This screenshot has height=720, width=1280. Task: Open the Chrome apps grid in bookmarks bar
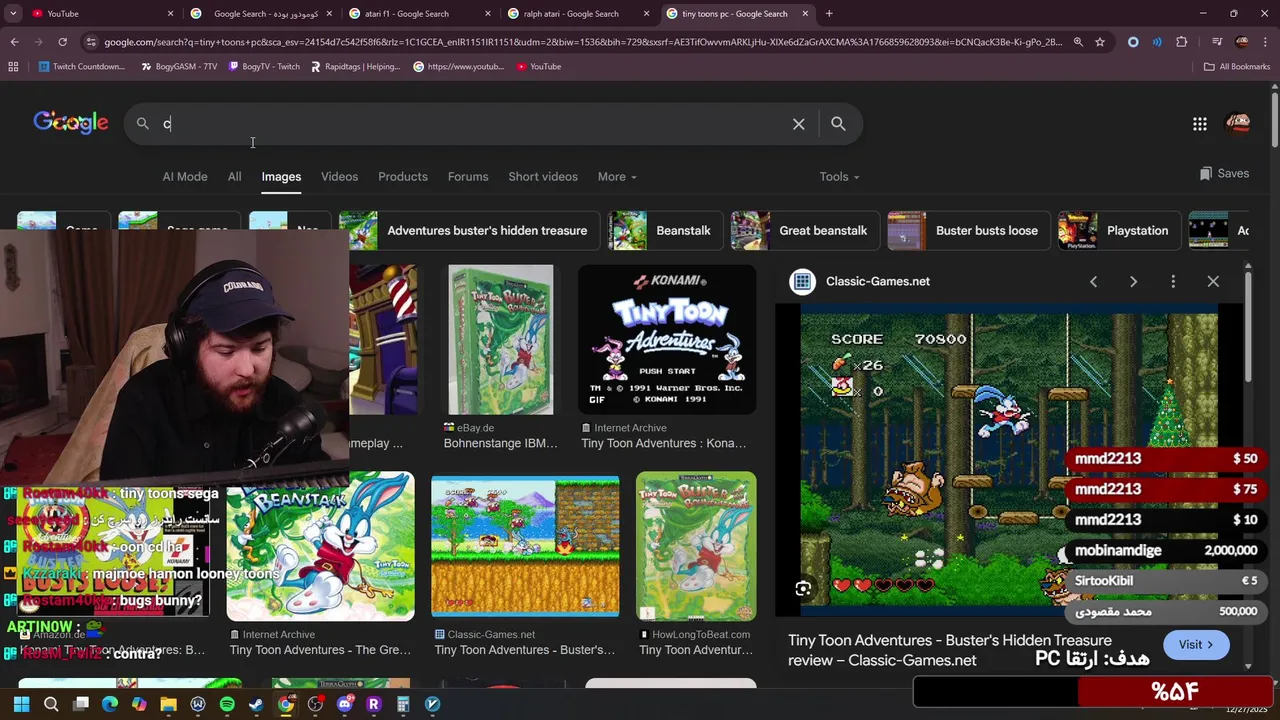tap(13, 67)
